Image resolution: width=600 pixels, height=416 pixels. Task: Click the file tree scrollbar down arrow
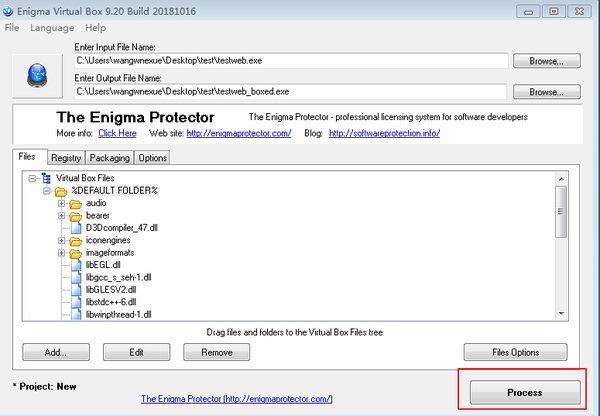[561, 313]
